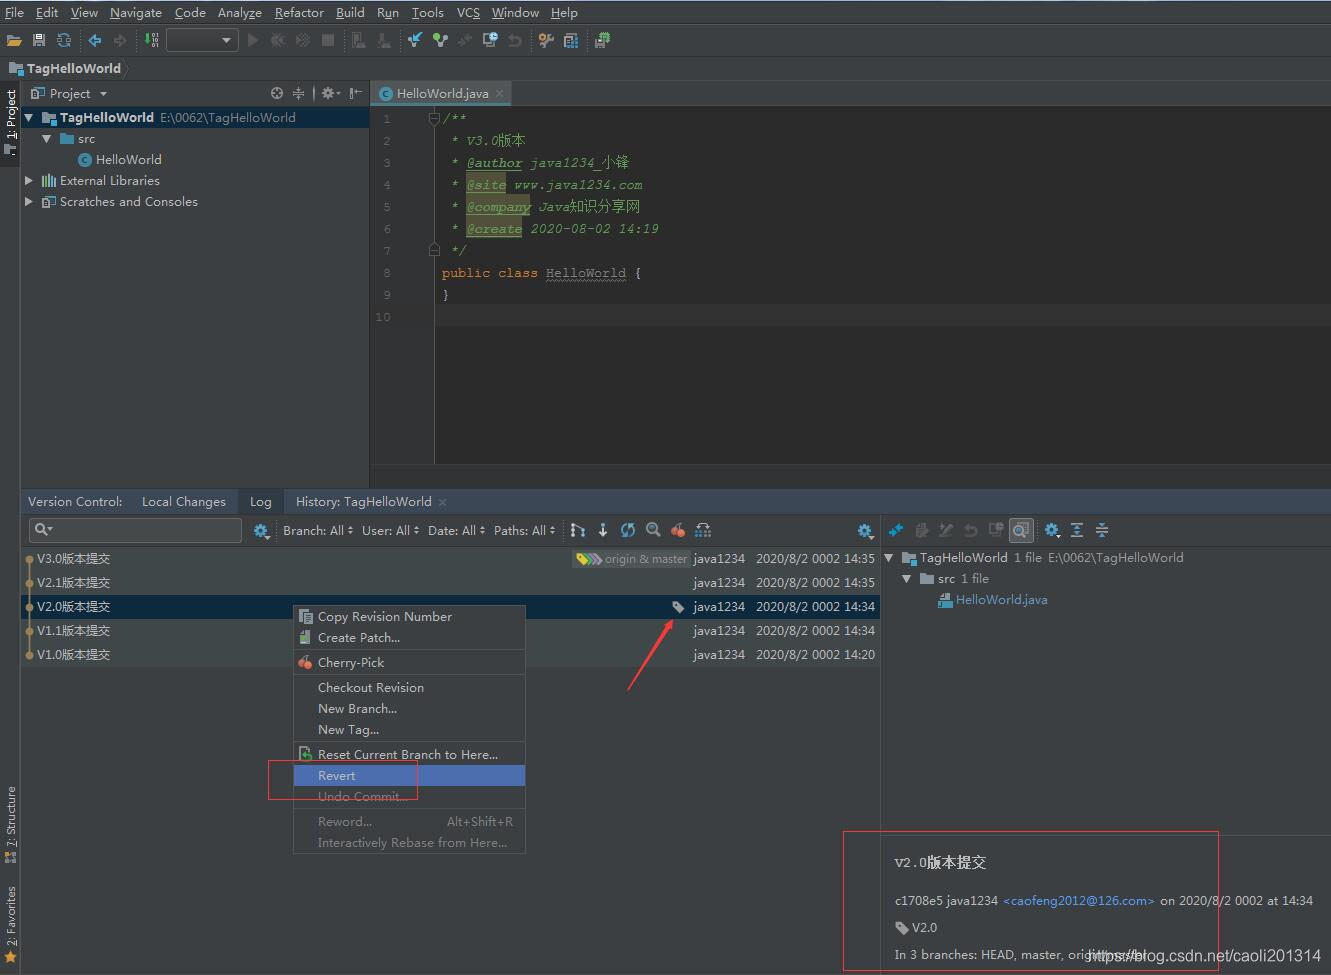Image resolution: width=1331 pixels, height=975 pixels.
Task: Click the Go To Hash down-arrow icon
Action: point(603,530)
